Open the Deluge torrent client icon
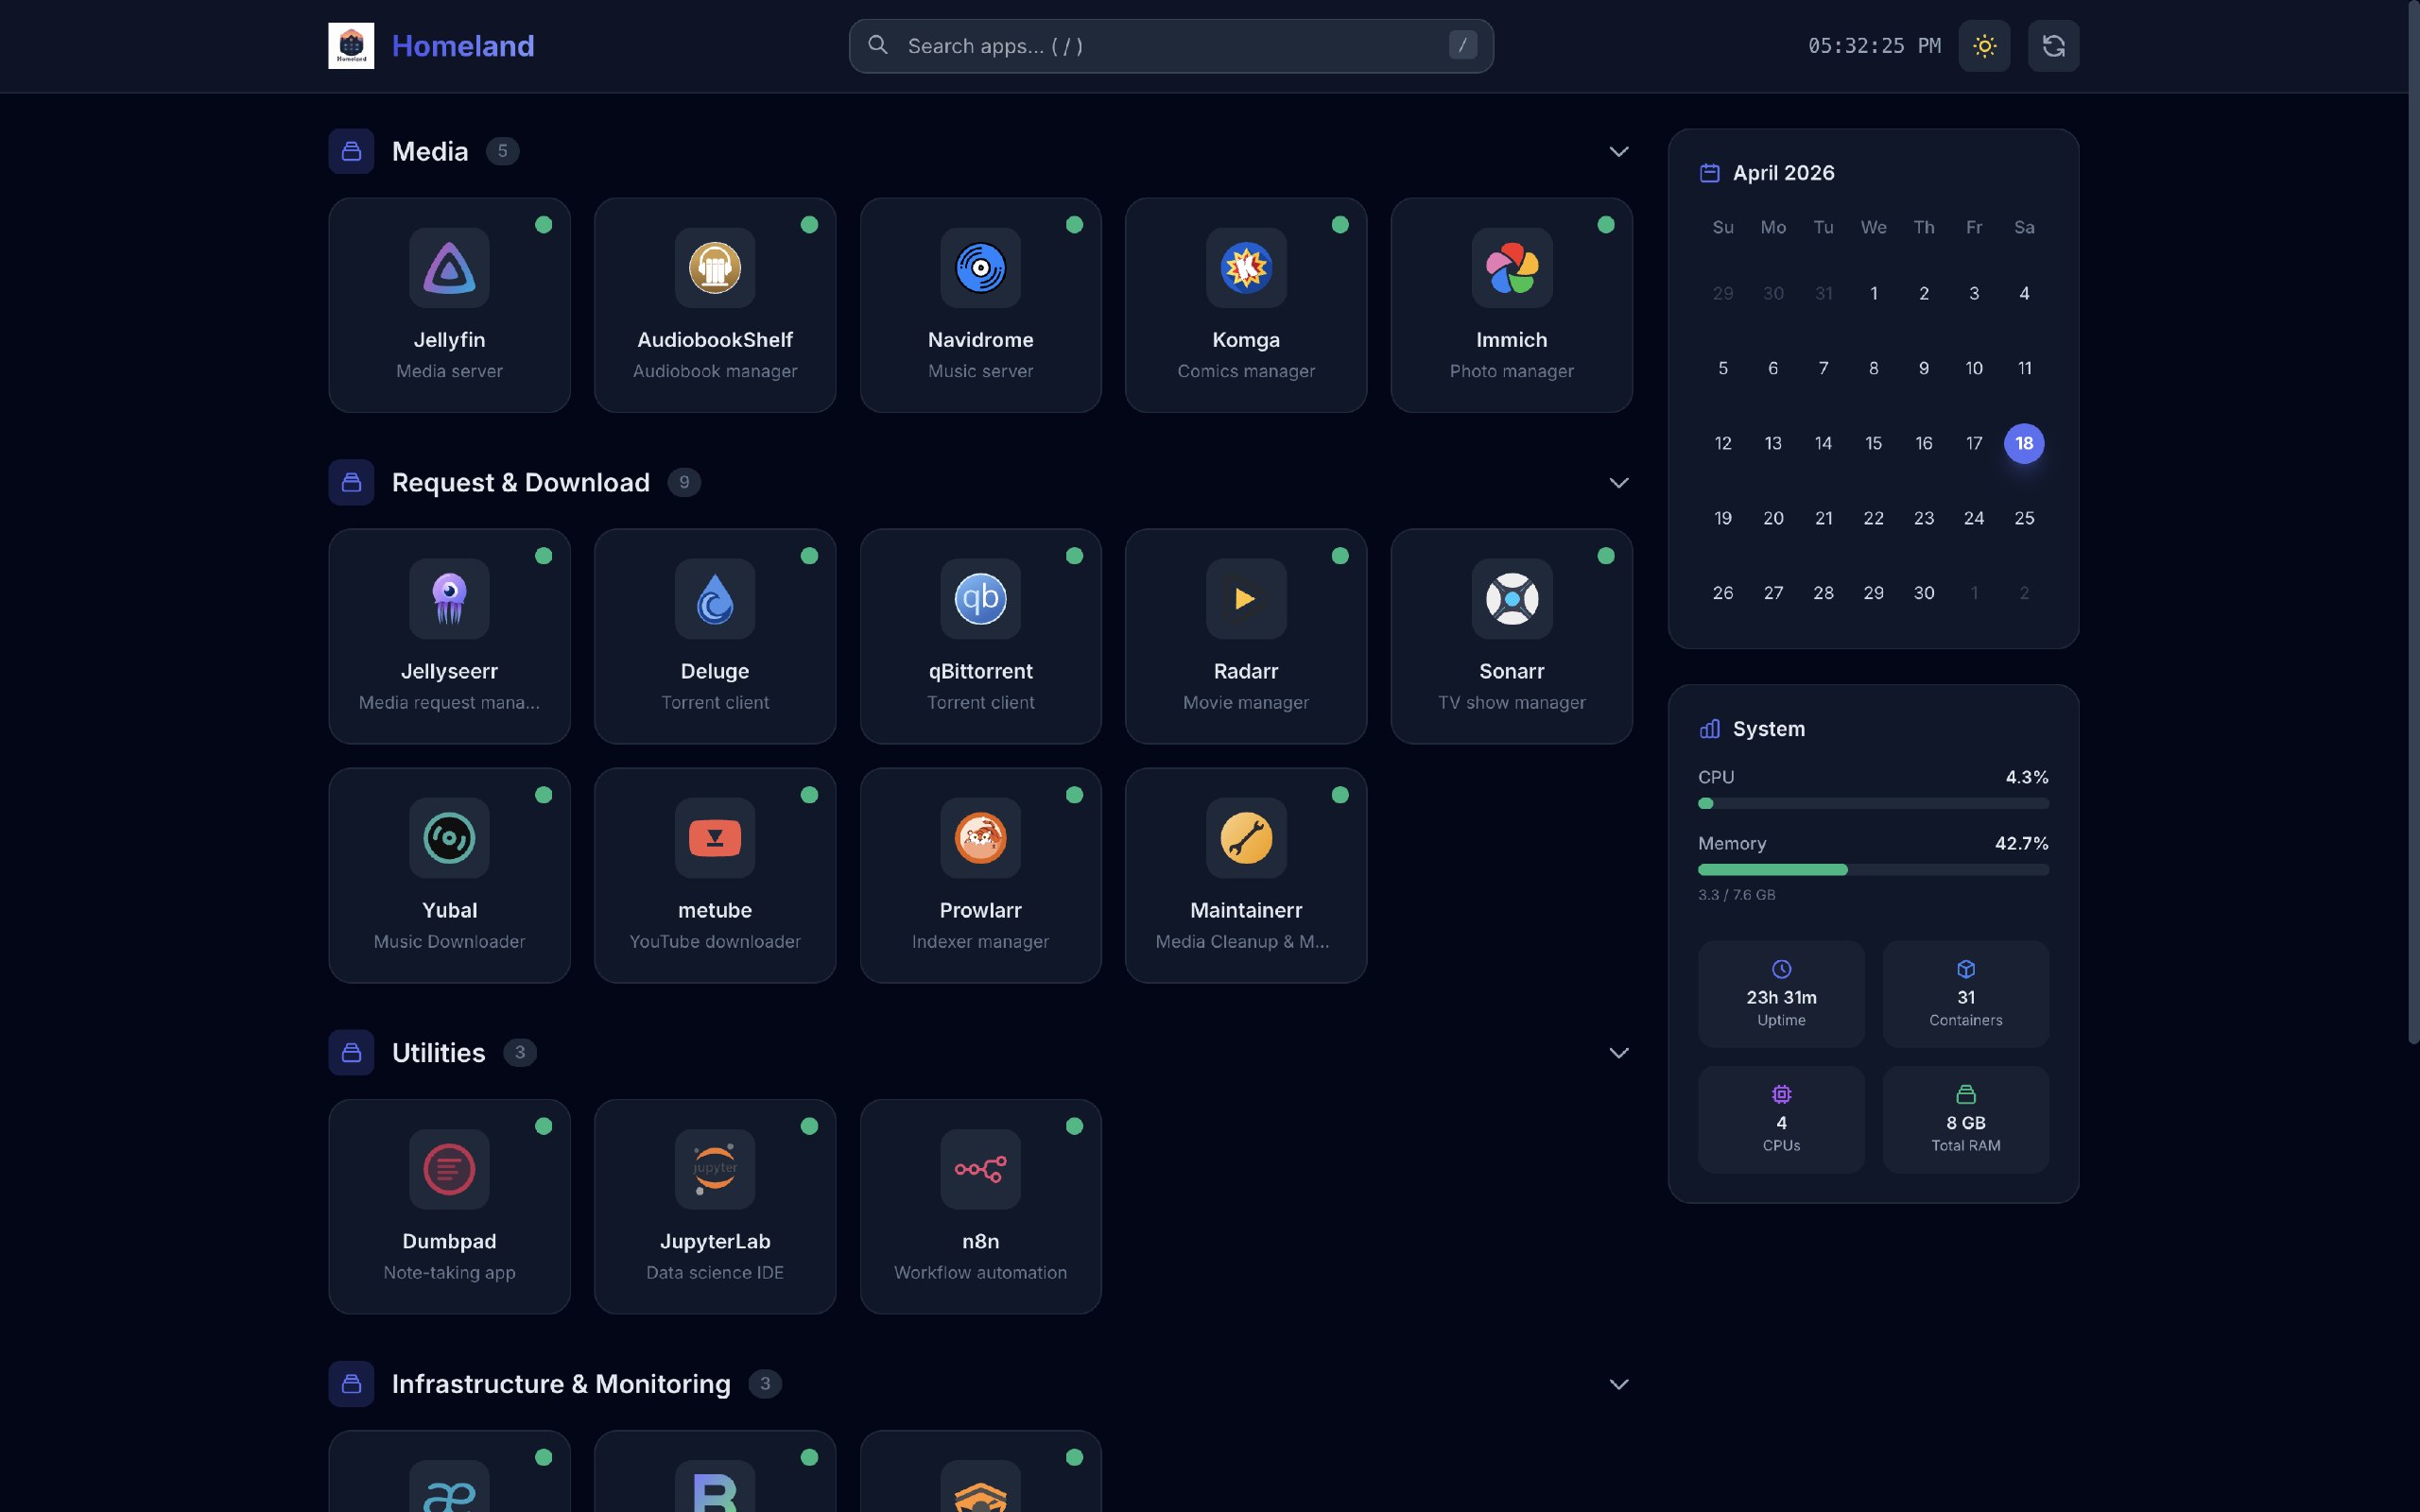2420x1512 pixels. [715, 599]
